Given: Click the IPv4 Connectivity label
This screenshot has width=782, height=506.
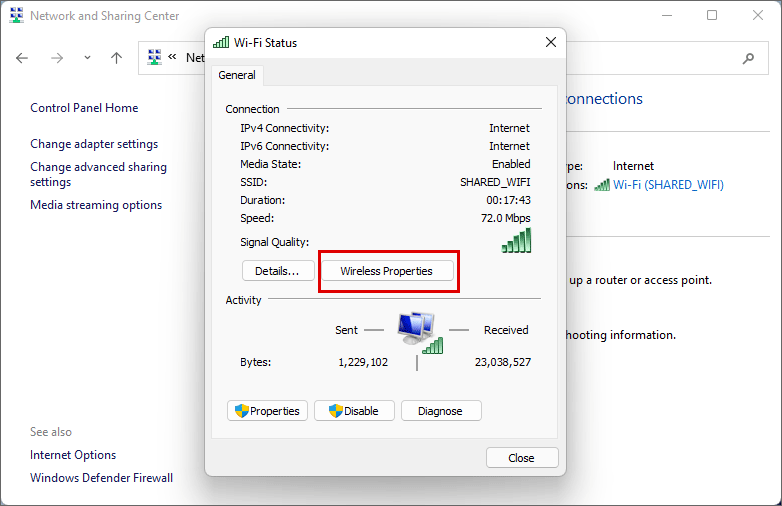Looking at the screenshot, I should point(285,129).
